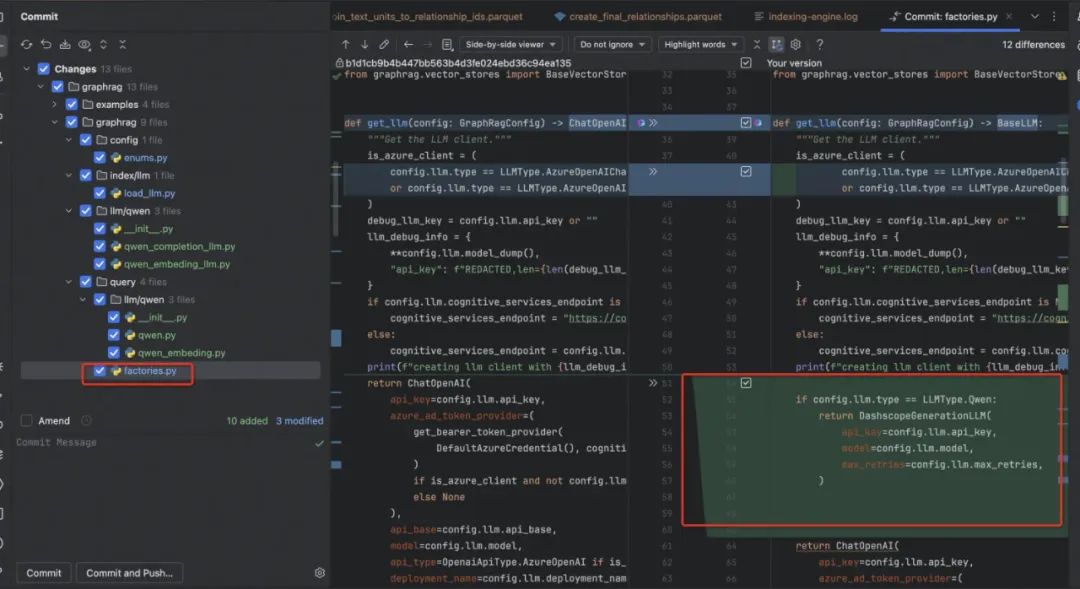
Task: Open the Do not ignore dropdown
Action: pyautogui.click(x=612, y=45)
